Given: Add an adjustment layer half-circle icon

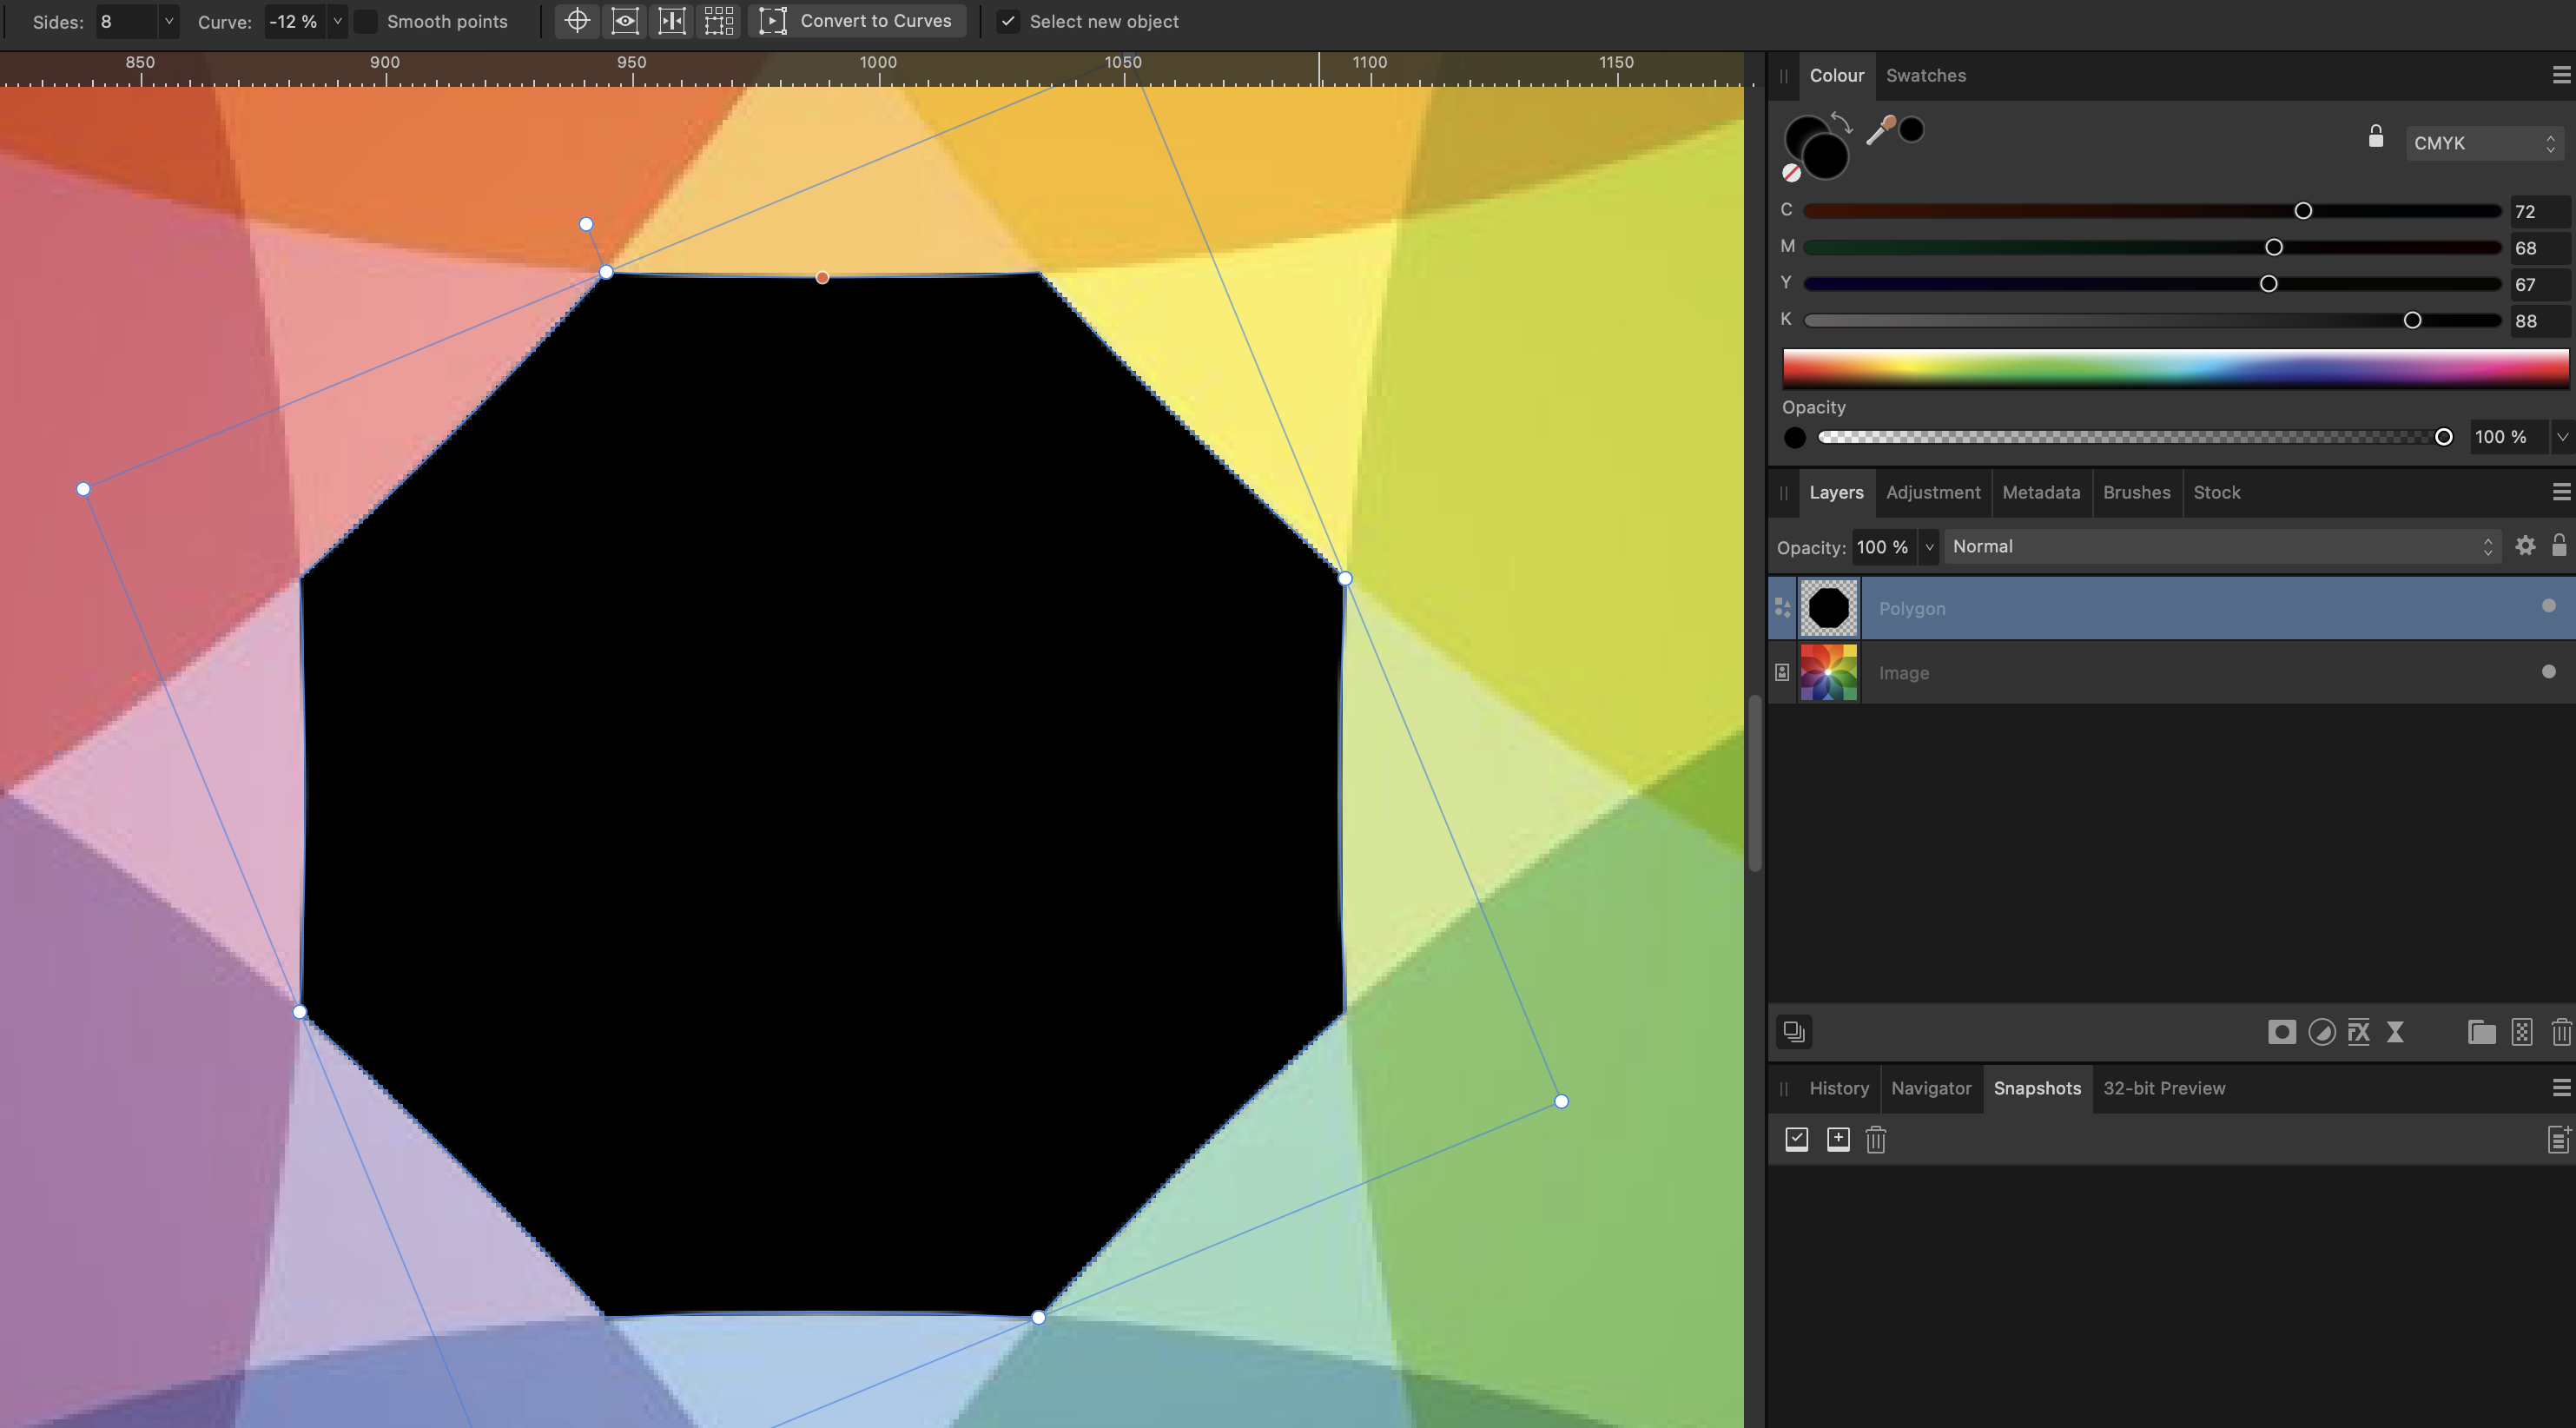Looking at the screenshot, I should [2321, 1032].
